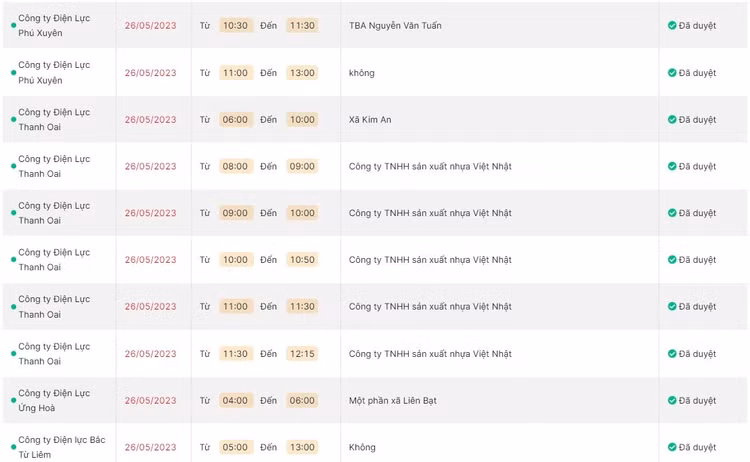This screenshot has height=462, width=750.
Task: Click green status dot beside Công ty Điện lực Bắc Từ Liêm
Action: [13, 448]
